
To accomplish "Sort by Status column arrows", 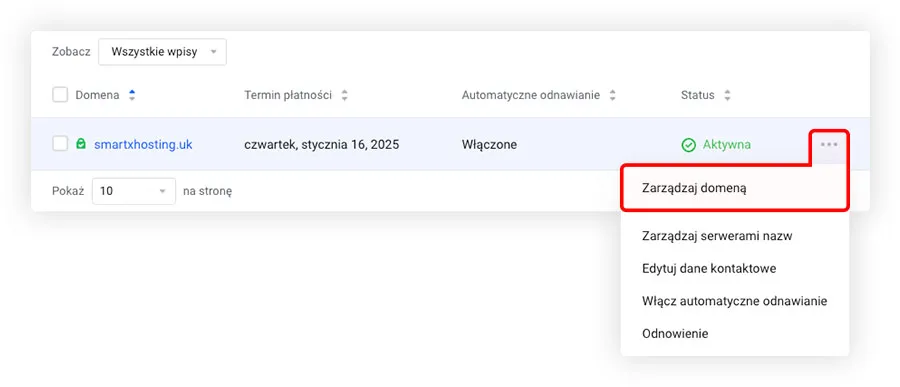I will click(727, 95).
